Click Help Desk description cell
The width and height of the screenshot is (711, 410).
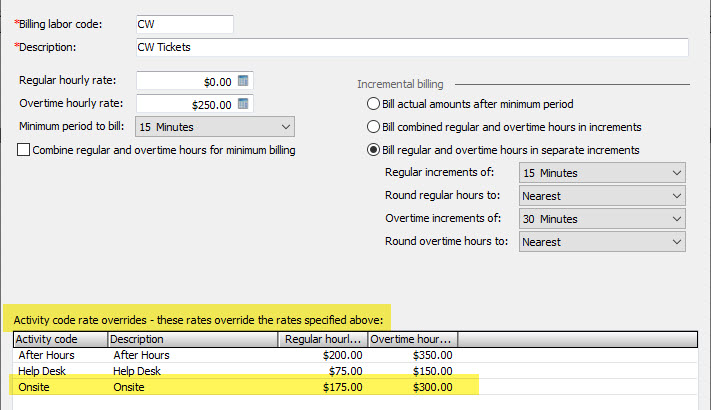click(x=137, y=371)
